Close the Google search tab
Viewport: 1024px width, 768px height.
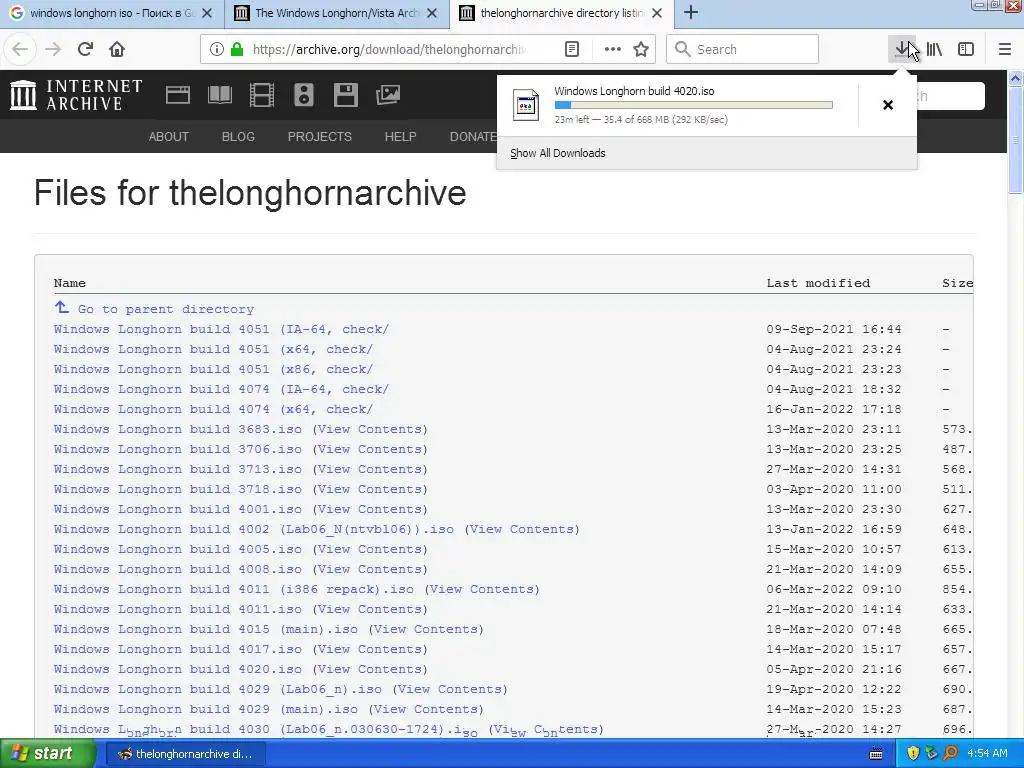[206, 13]
